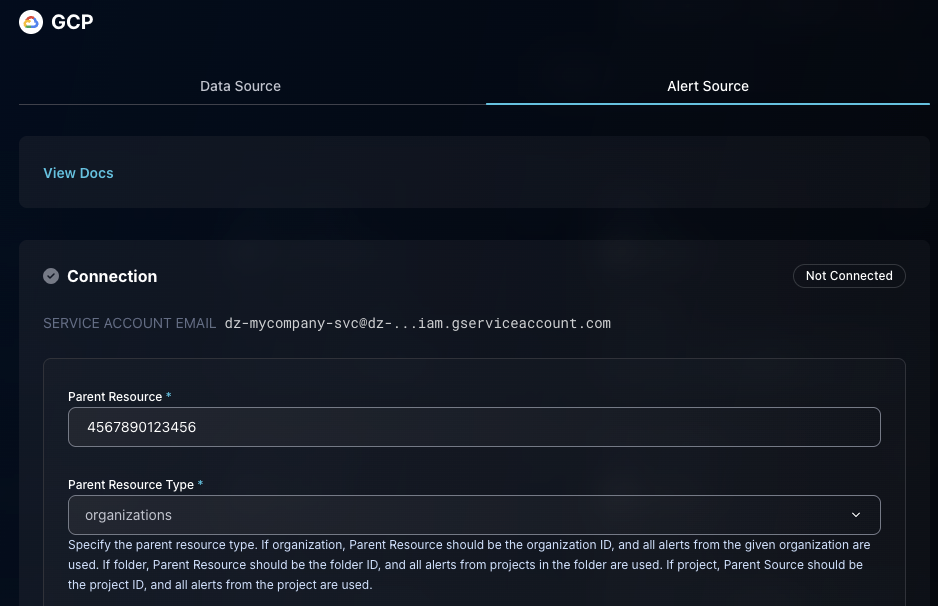
Task: Select the Alert Source tab
Action: [x=707, y=86]
